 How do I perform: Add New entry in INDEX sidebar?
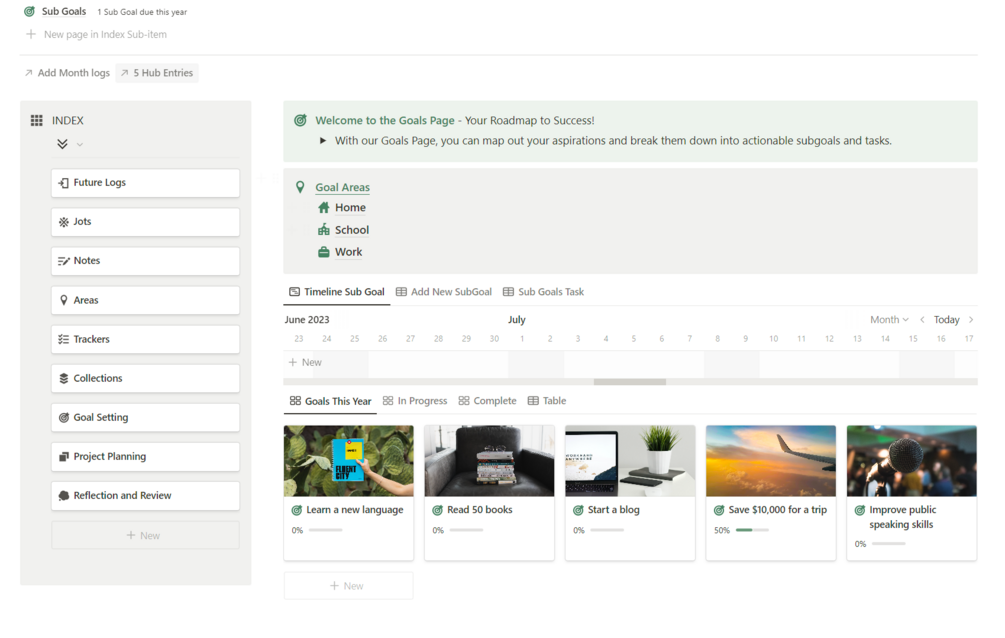click(x=145, y=535)
